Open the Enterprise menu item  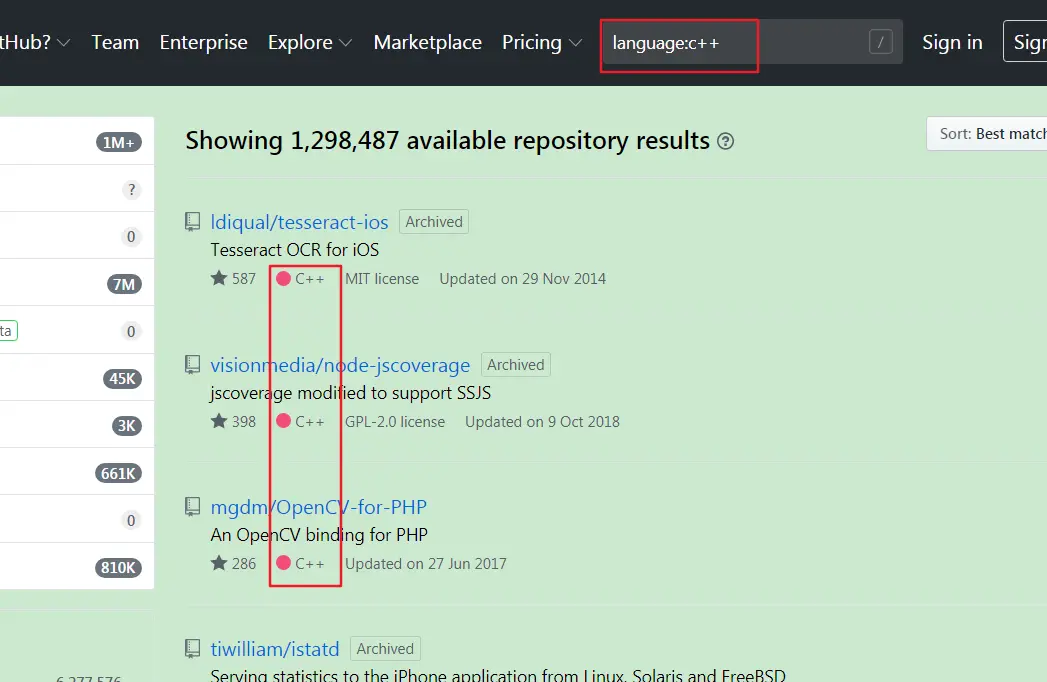click(x=204, y=42)
